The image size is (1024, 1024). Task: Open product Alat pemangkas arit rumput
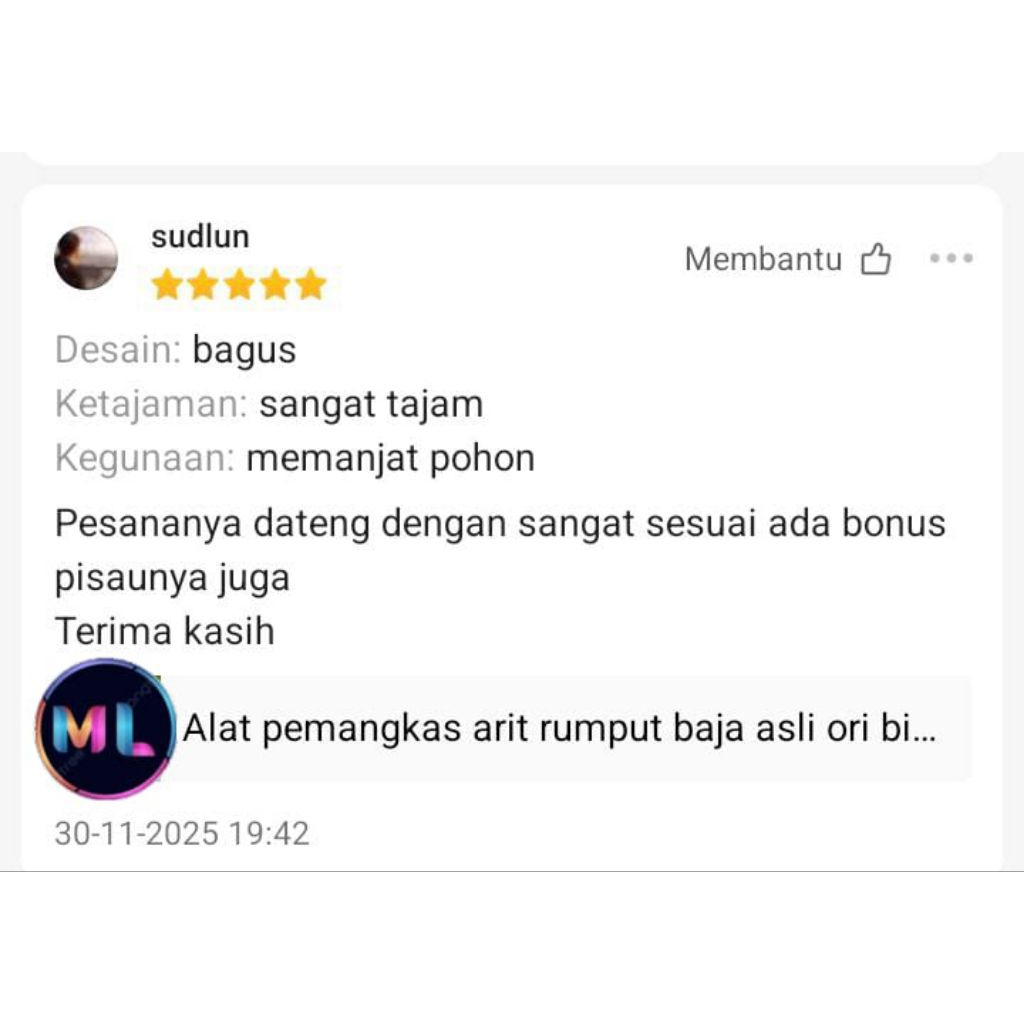pyautogui.click(x=560, y=728)
